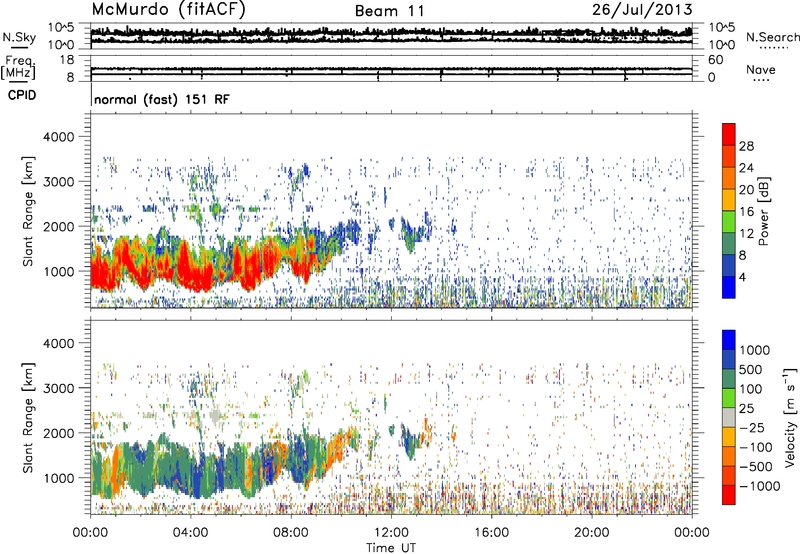
Task: Click the "-25" label on the velocity color bar
Action: tap(752, 428)
